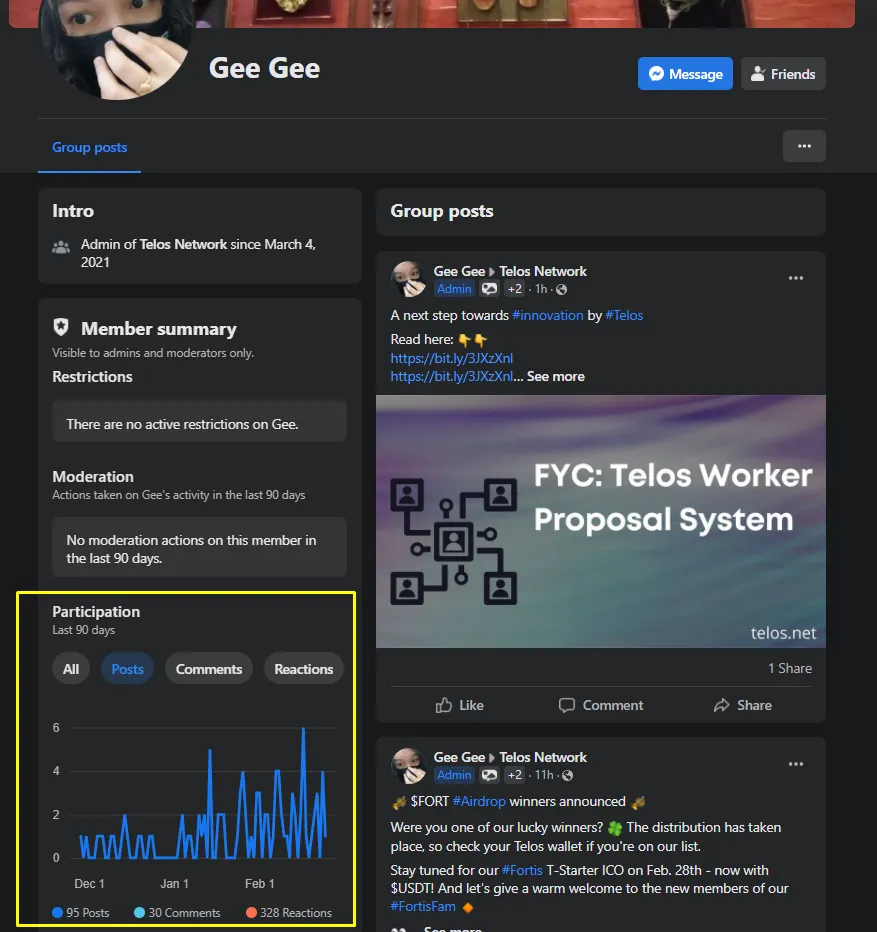The height and width of the screenshot is (932, 877).
Task: Click the Admin badge on the 11h post
Action: coord(454,775)
